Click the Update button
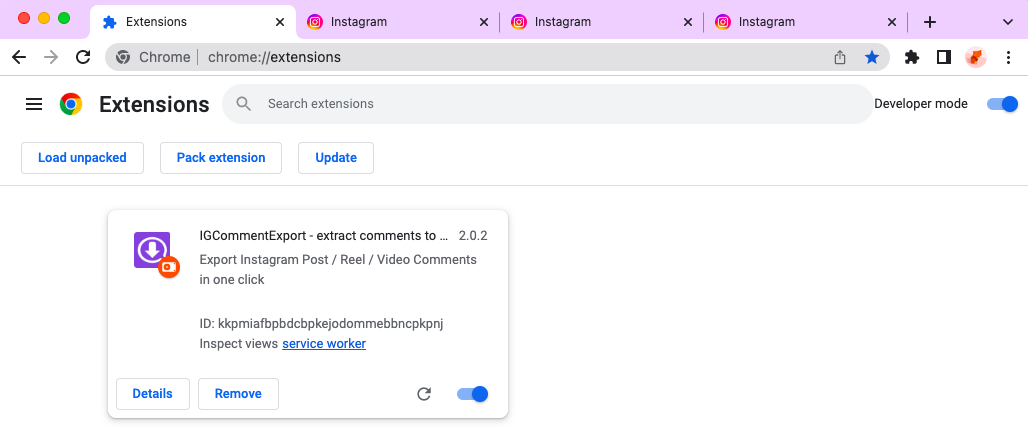1028x446 pixels. click(x=336, y=158)
